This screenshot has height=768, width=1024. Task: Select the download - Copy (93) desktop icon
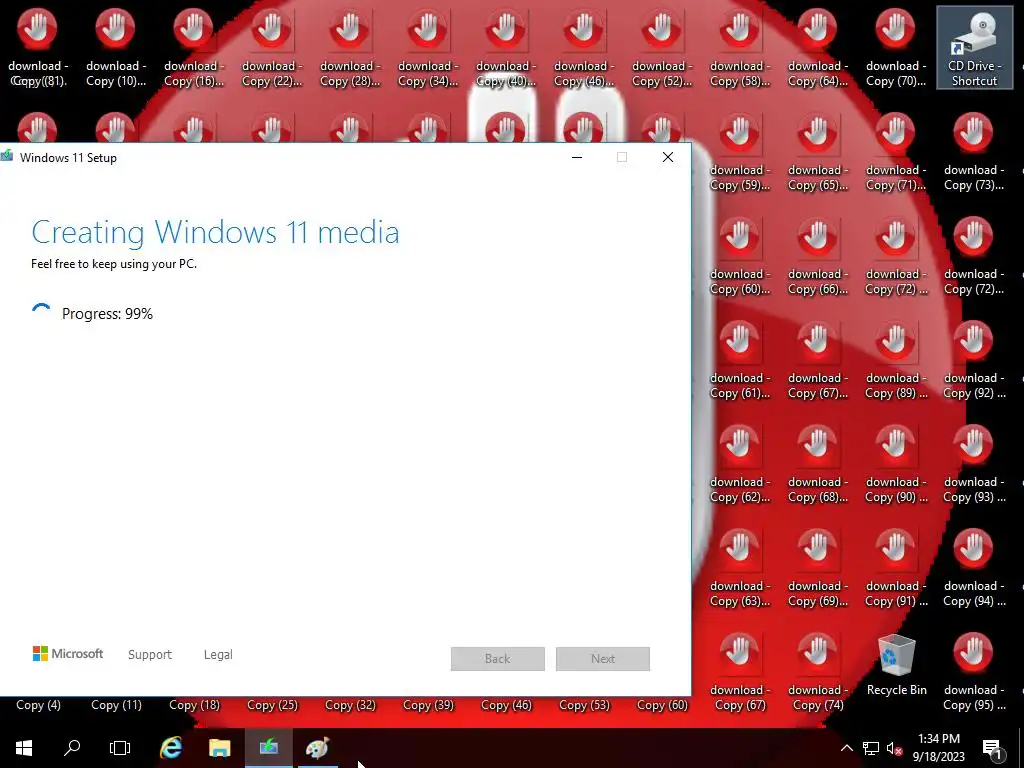coord(974,463)
